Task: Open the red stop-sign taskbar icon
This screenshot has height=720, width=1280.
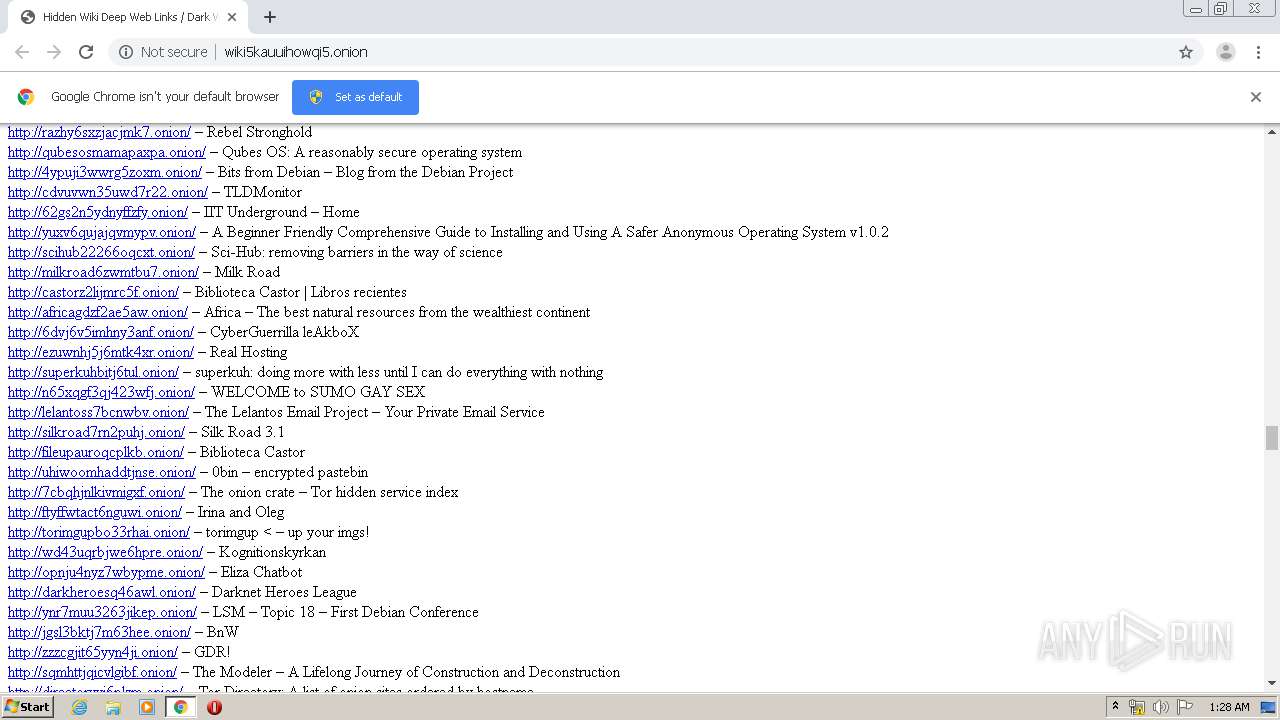Action: (214, 707)
